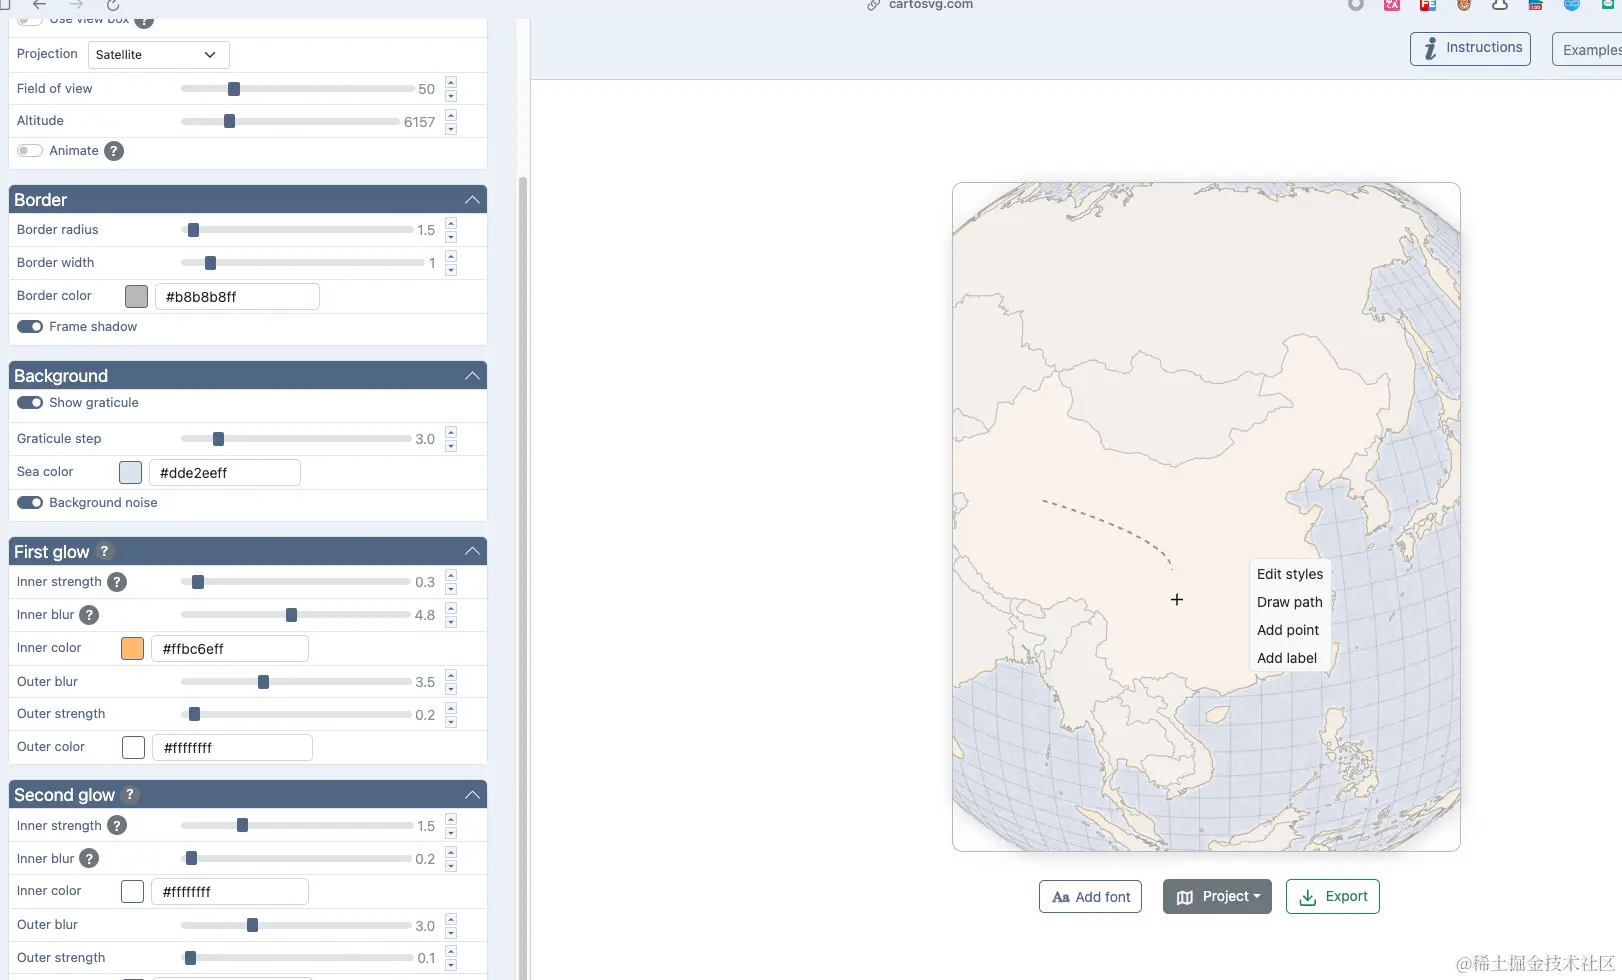Increment the Field of view stepper up
The image size is (1622, 980).
[451, 82]
